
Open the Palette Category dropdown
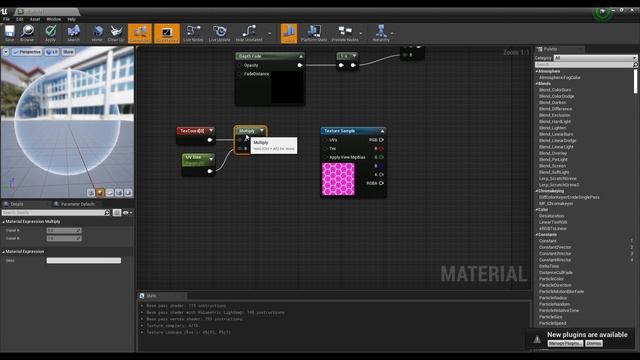pos(595,58)
